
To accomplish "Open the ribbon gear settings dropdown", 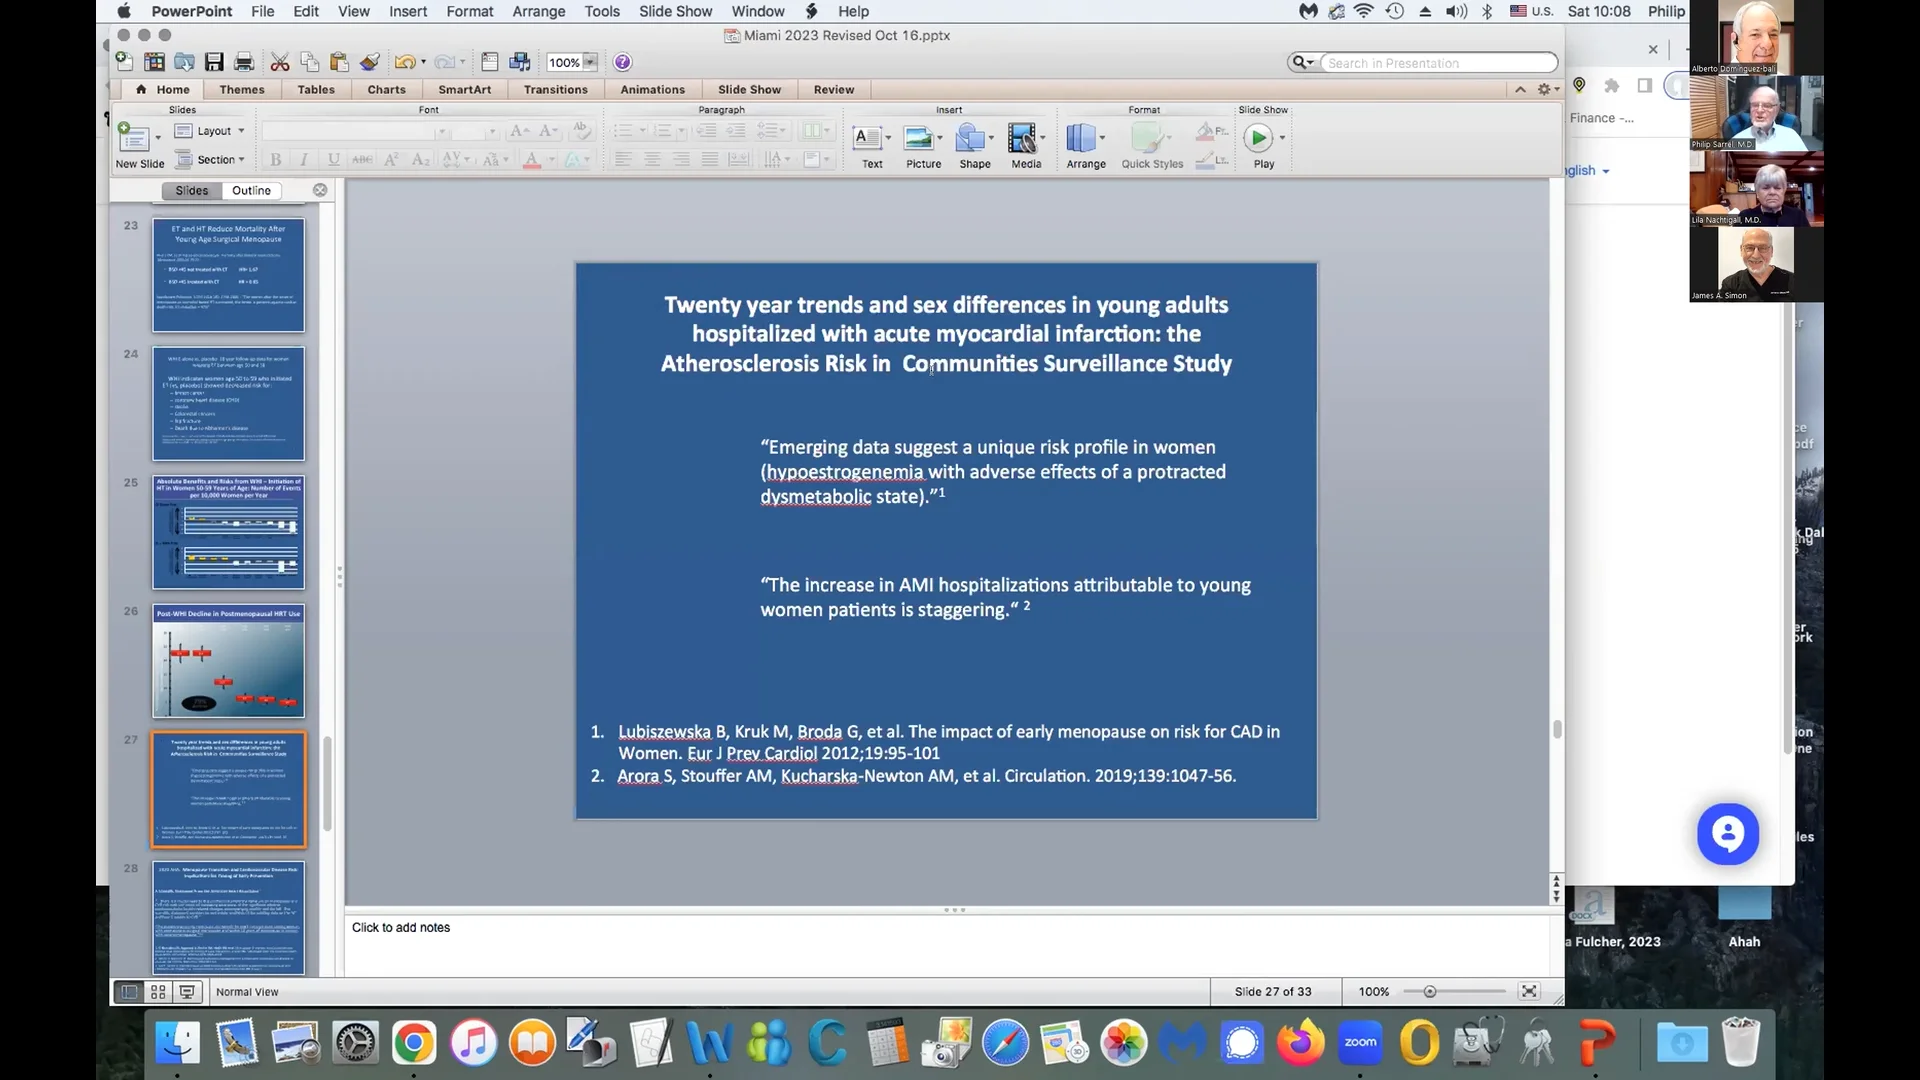I will pos(1548,89).
